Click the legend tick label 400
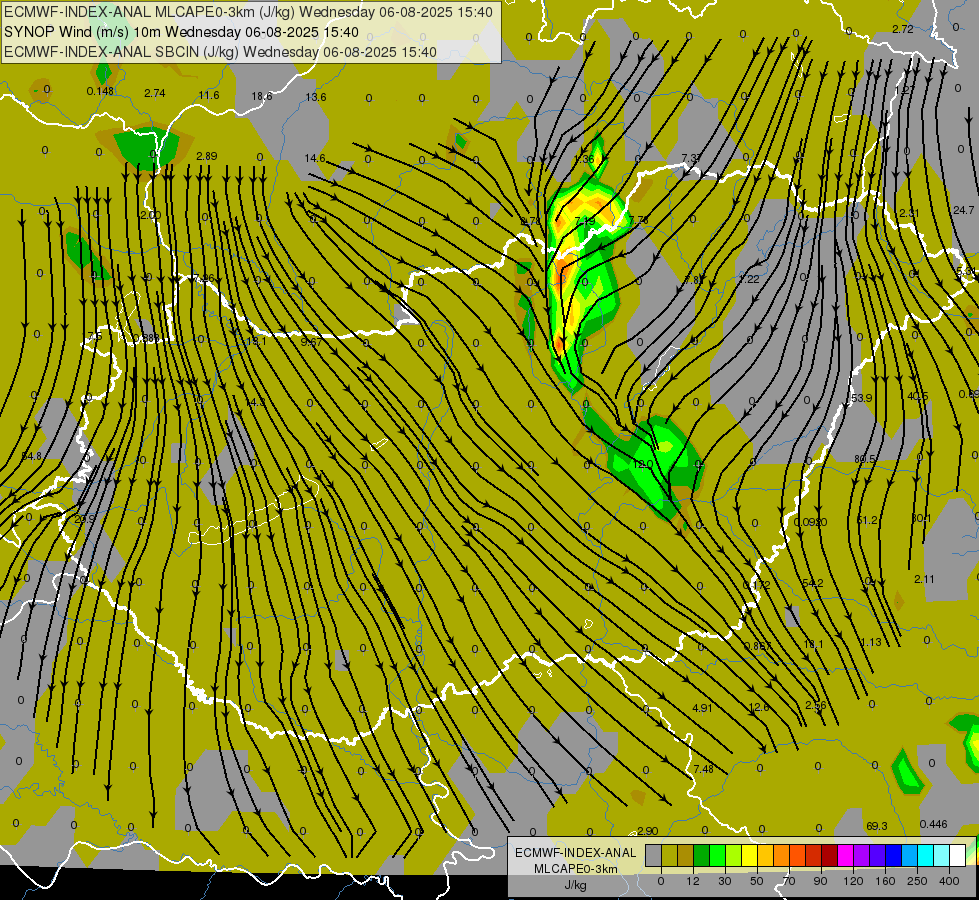This screenshot has height=900, width=979. coord(949,881)
